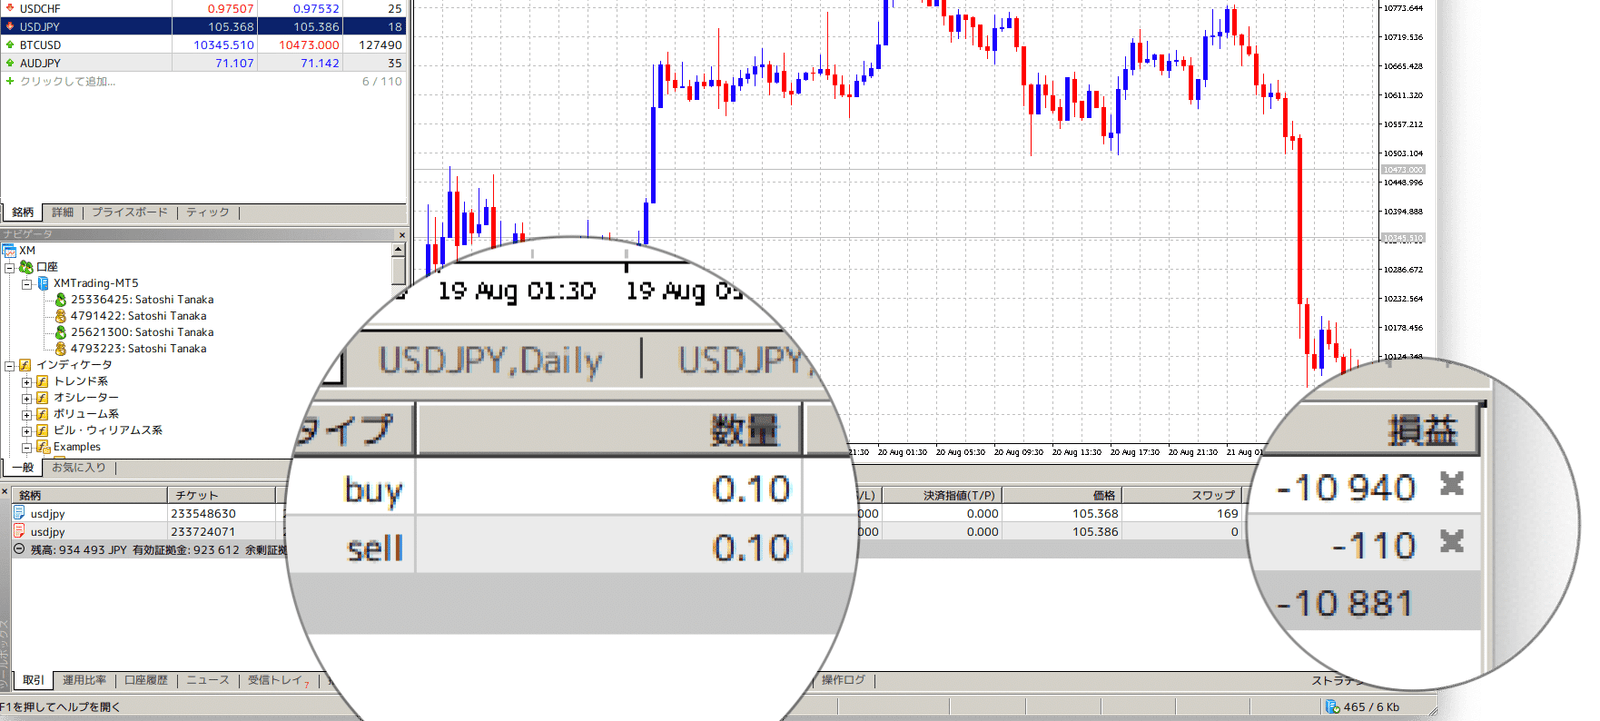The width and height of the screenshot is (1600, 721).
Task: Close the navigator panel
Action: tap(402, 235)
